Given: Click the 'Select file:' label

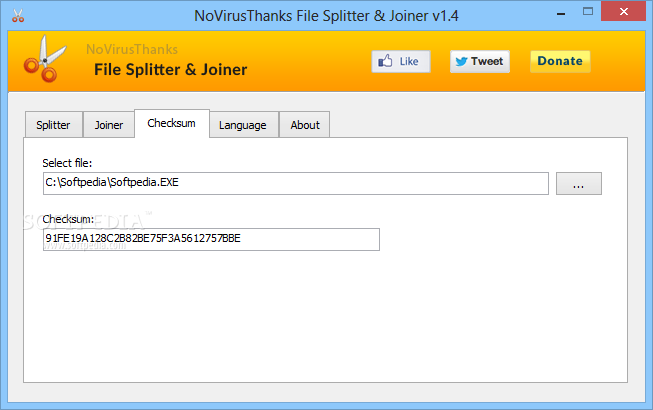Looking at the screenshot, I should 67,163.
